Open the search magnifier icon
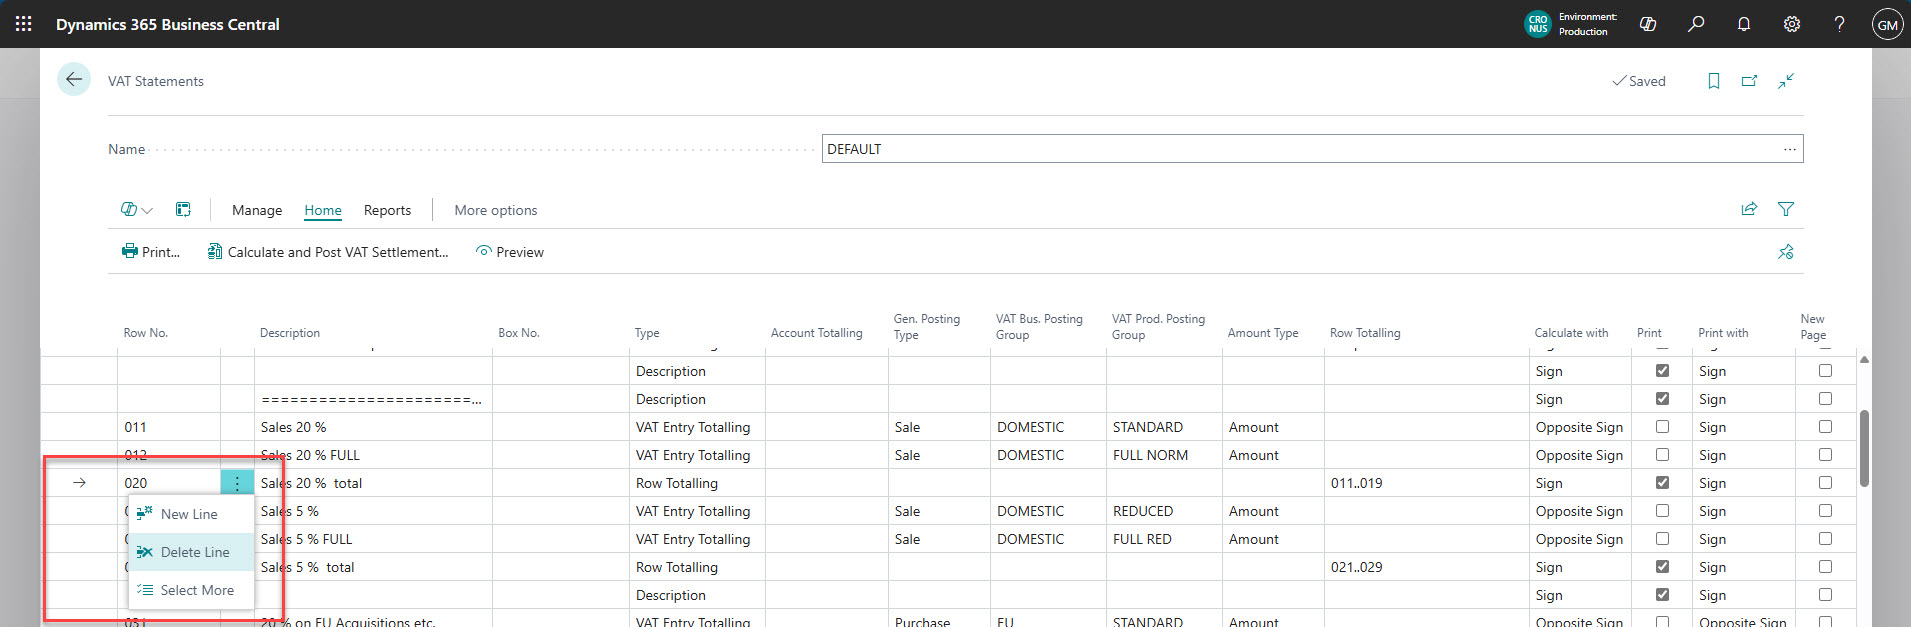The width and height of the screenshot is (1911, 627). (1696, 24)
